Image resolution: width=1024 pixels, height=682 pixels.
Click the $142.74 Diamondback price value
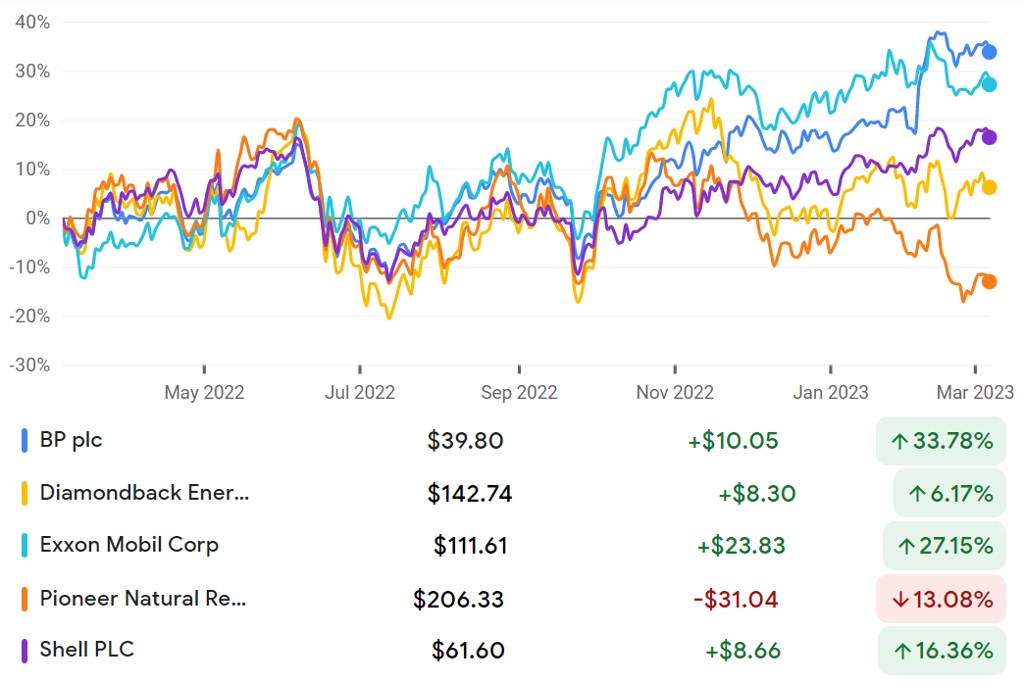pos(470,493)
